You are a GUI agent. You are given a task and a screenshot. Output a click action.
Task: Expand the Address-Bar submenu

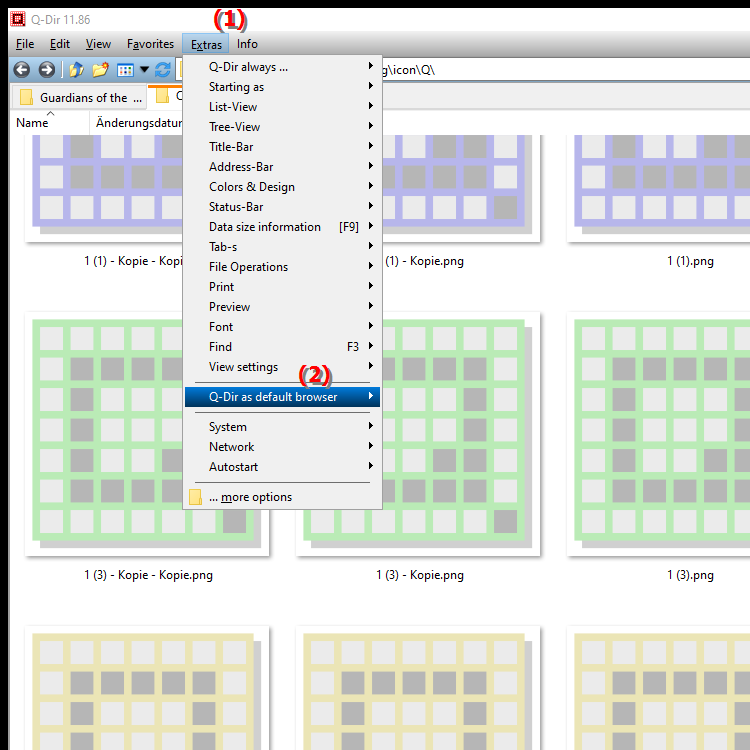(x=282, y=167)
